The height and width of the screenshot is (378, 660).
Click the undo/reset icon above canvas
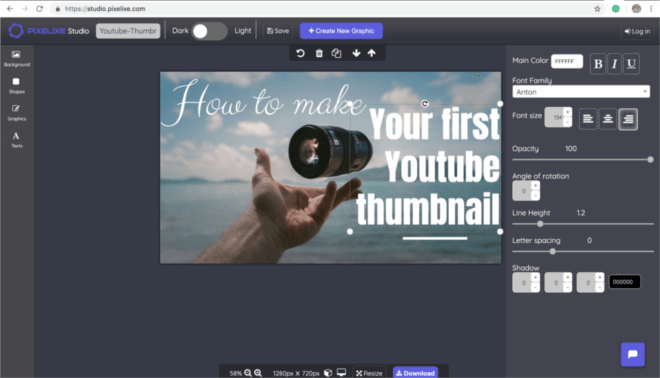click(x=300, y=53)
